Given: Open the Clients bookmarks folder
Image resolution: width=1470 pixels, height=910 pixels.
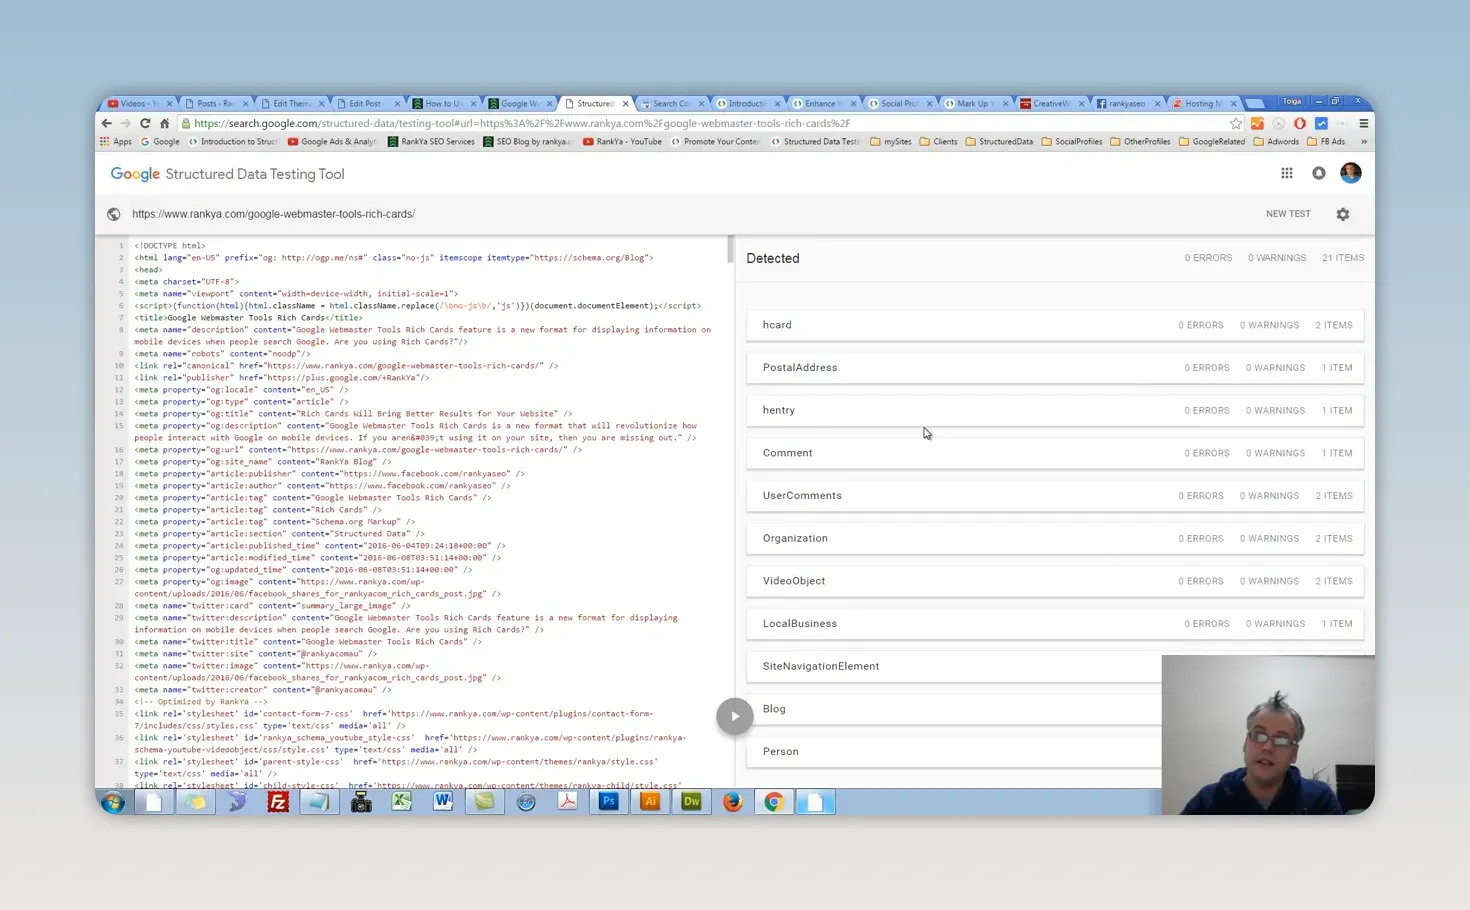Looking at the screenshot, I should pyautogui.click(x=938, y=142).
